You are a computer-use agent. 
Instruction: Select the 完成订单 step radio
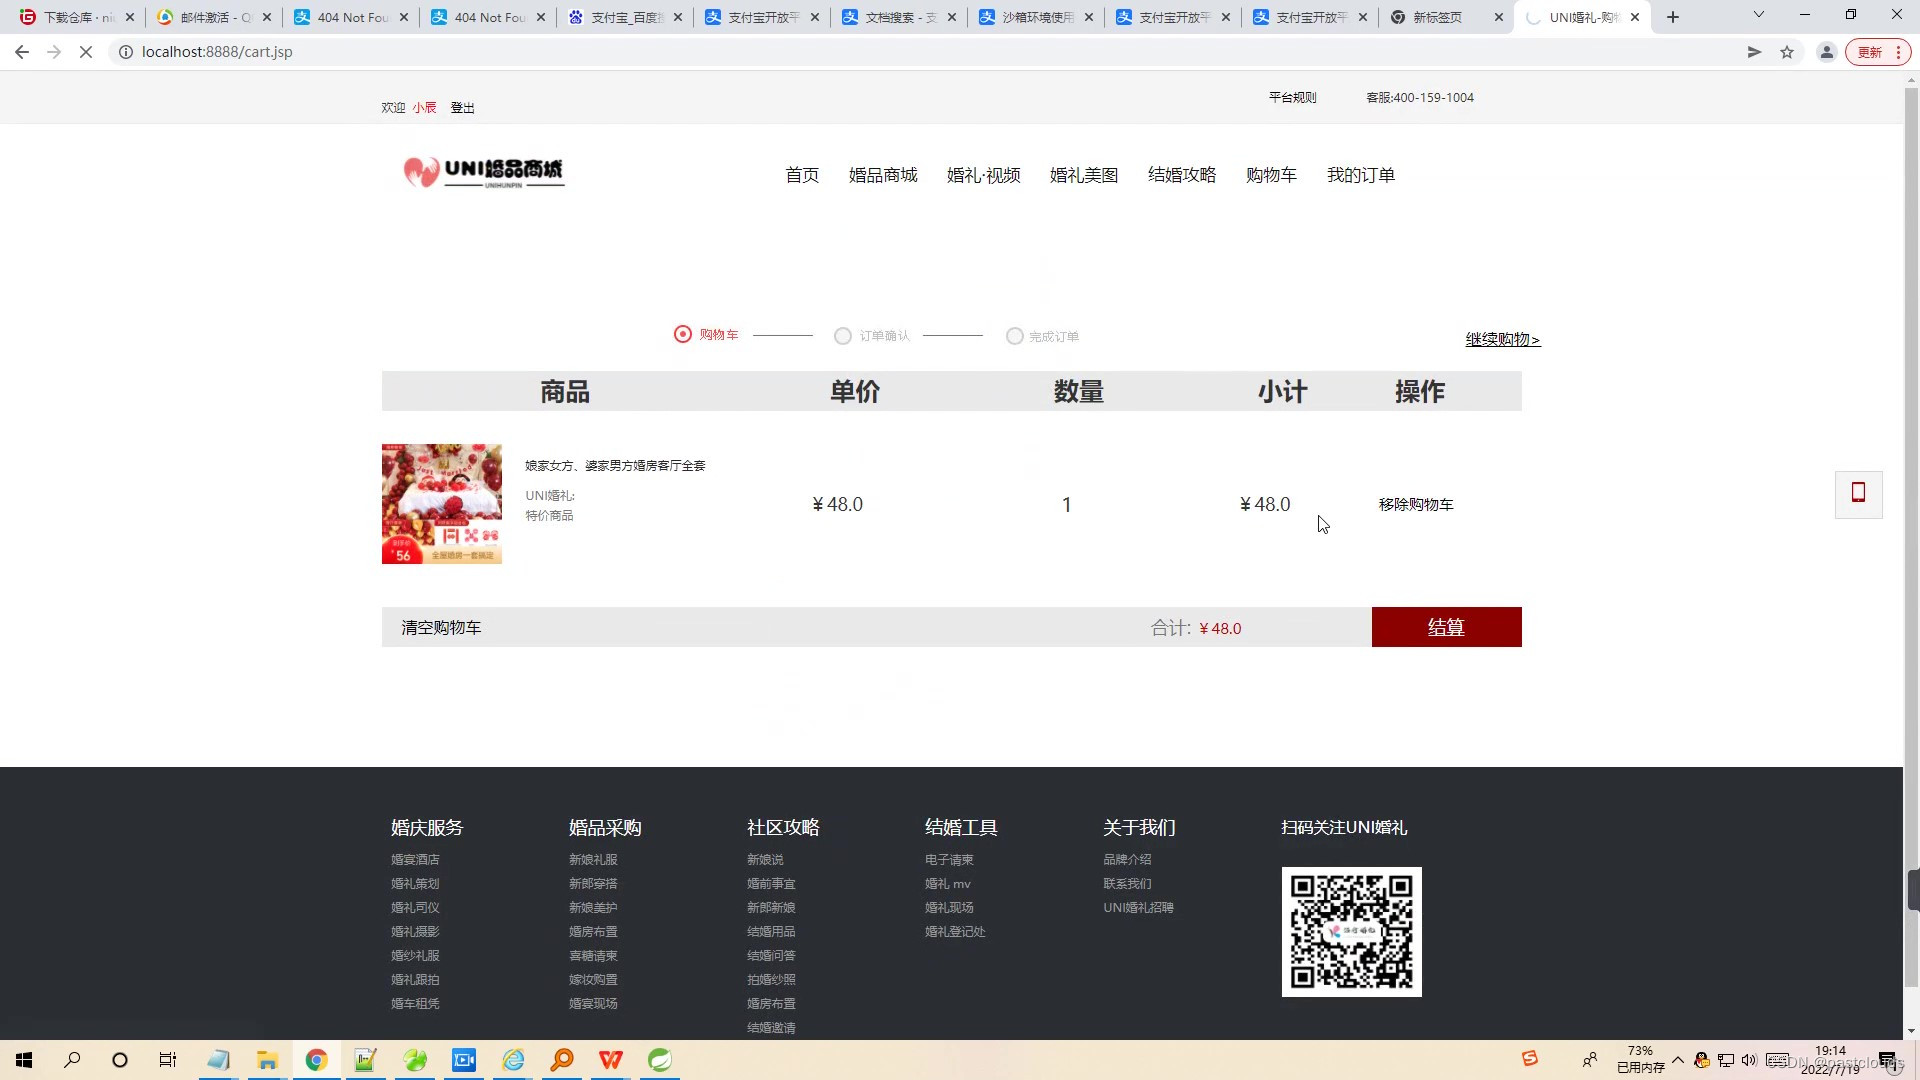(x=1014, y=336)
